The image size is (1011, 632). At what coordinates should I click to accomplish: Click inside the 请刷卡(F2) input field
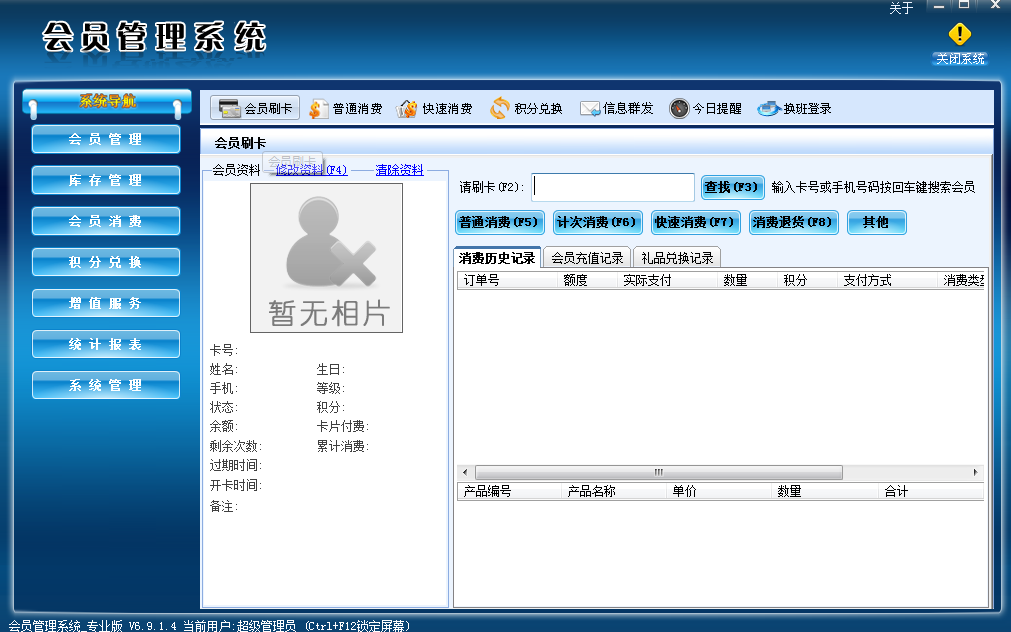pyautogui.click(x=612, y=187)
